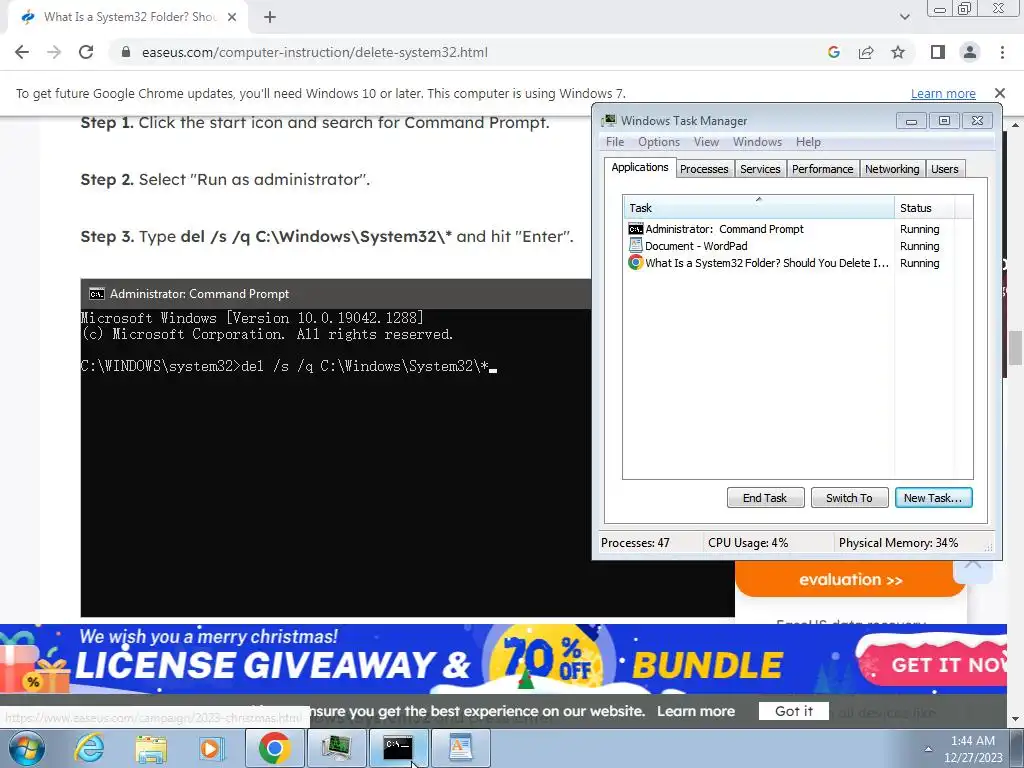Sort by Status column header

tap(924, 208)
